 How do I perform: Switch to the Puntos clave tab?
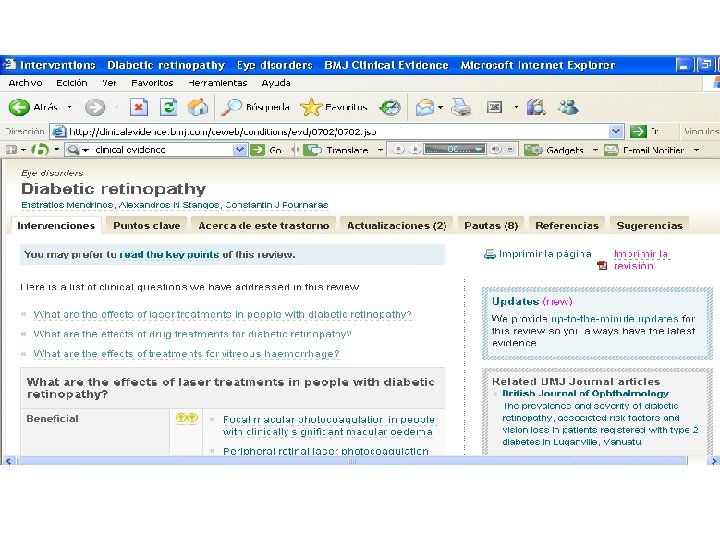pos(146,225)
